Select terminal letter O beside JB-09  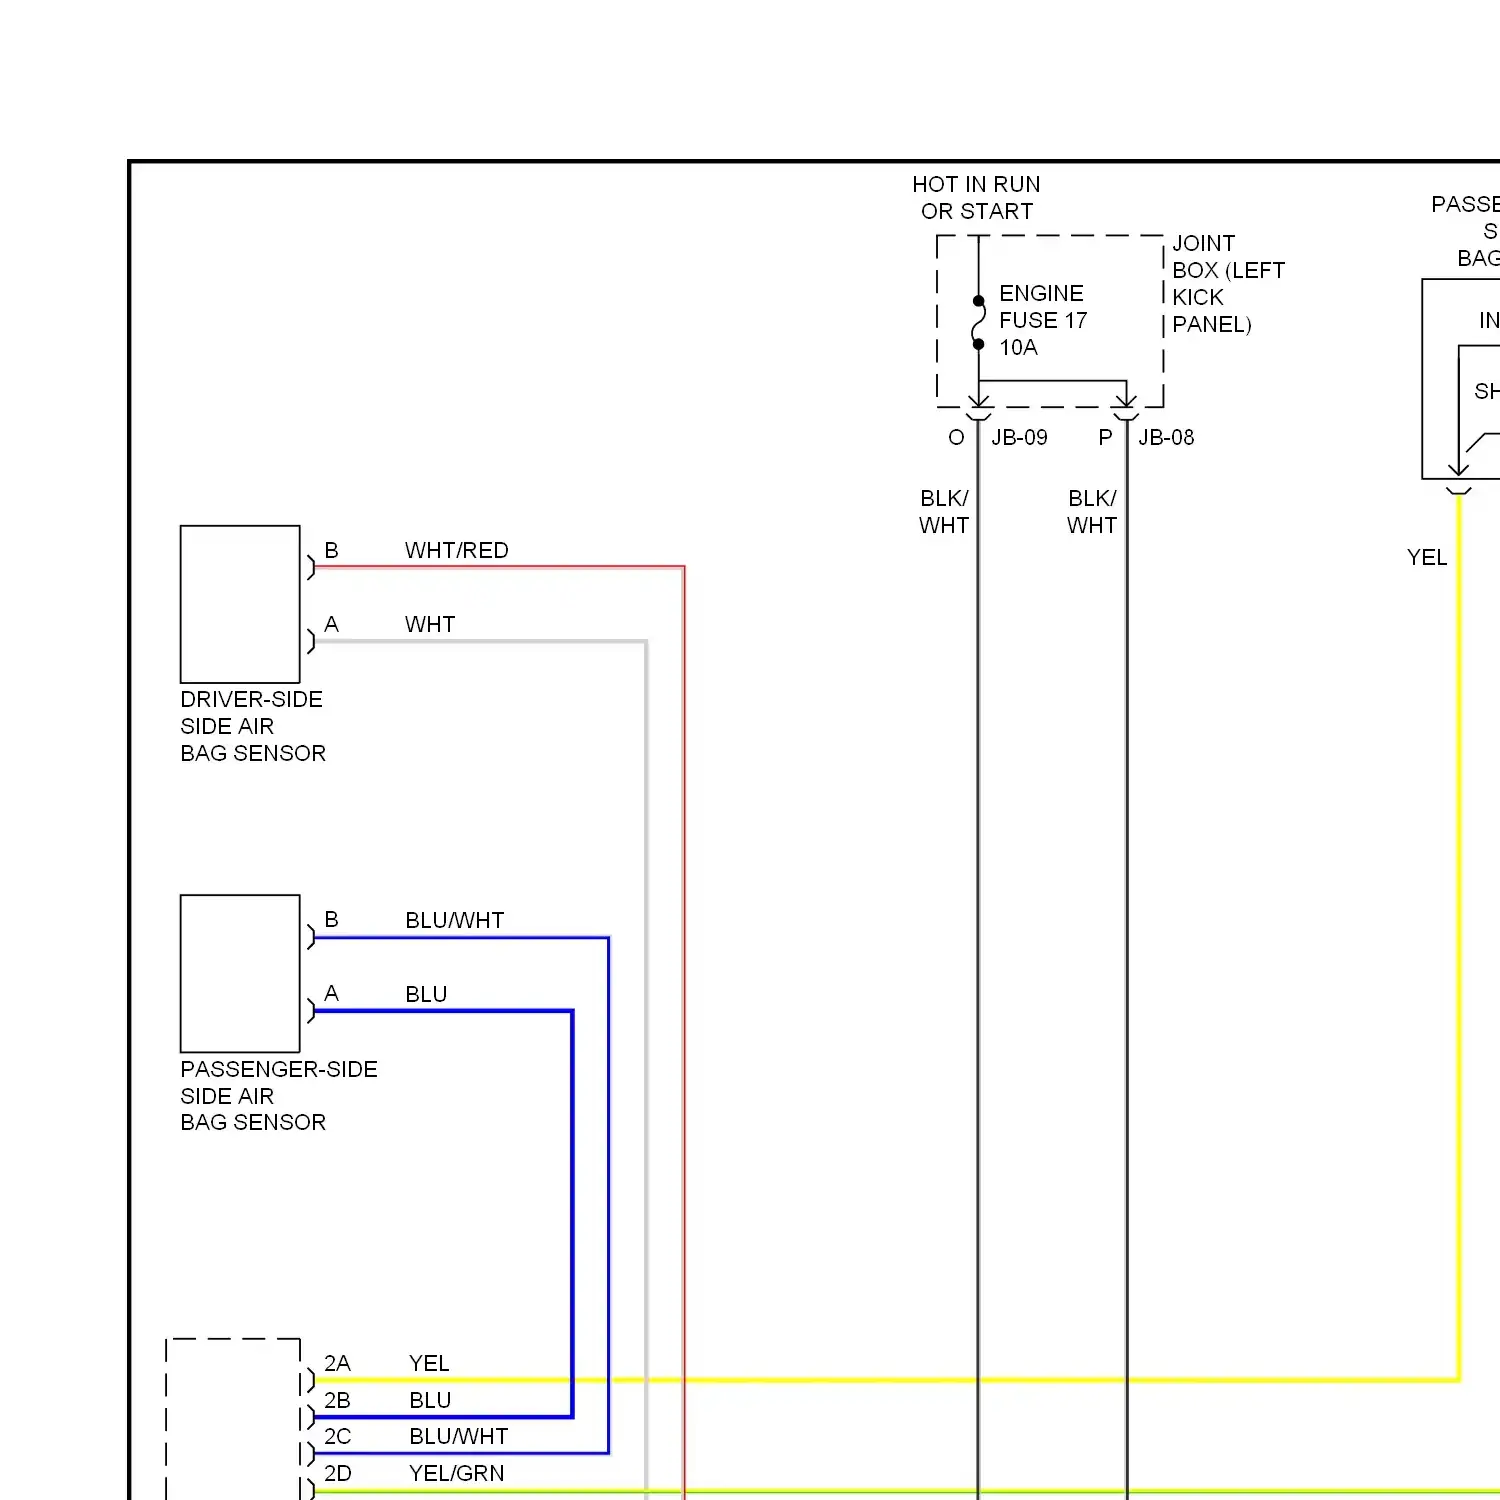coord(956,438)
